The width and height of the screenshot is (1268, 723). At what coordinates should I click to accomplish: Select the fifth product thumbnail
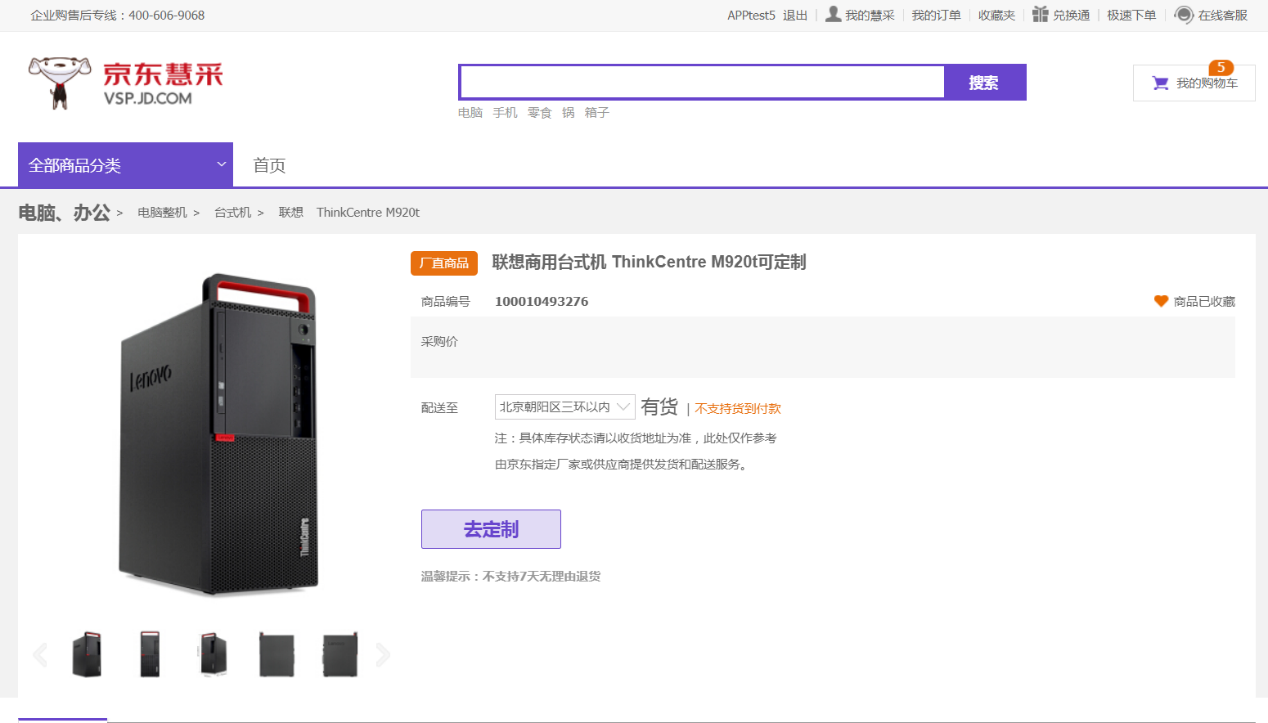(x=340, y=655)
